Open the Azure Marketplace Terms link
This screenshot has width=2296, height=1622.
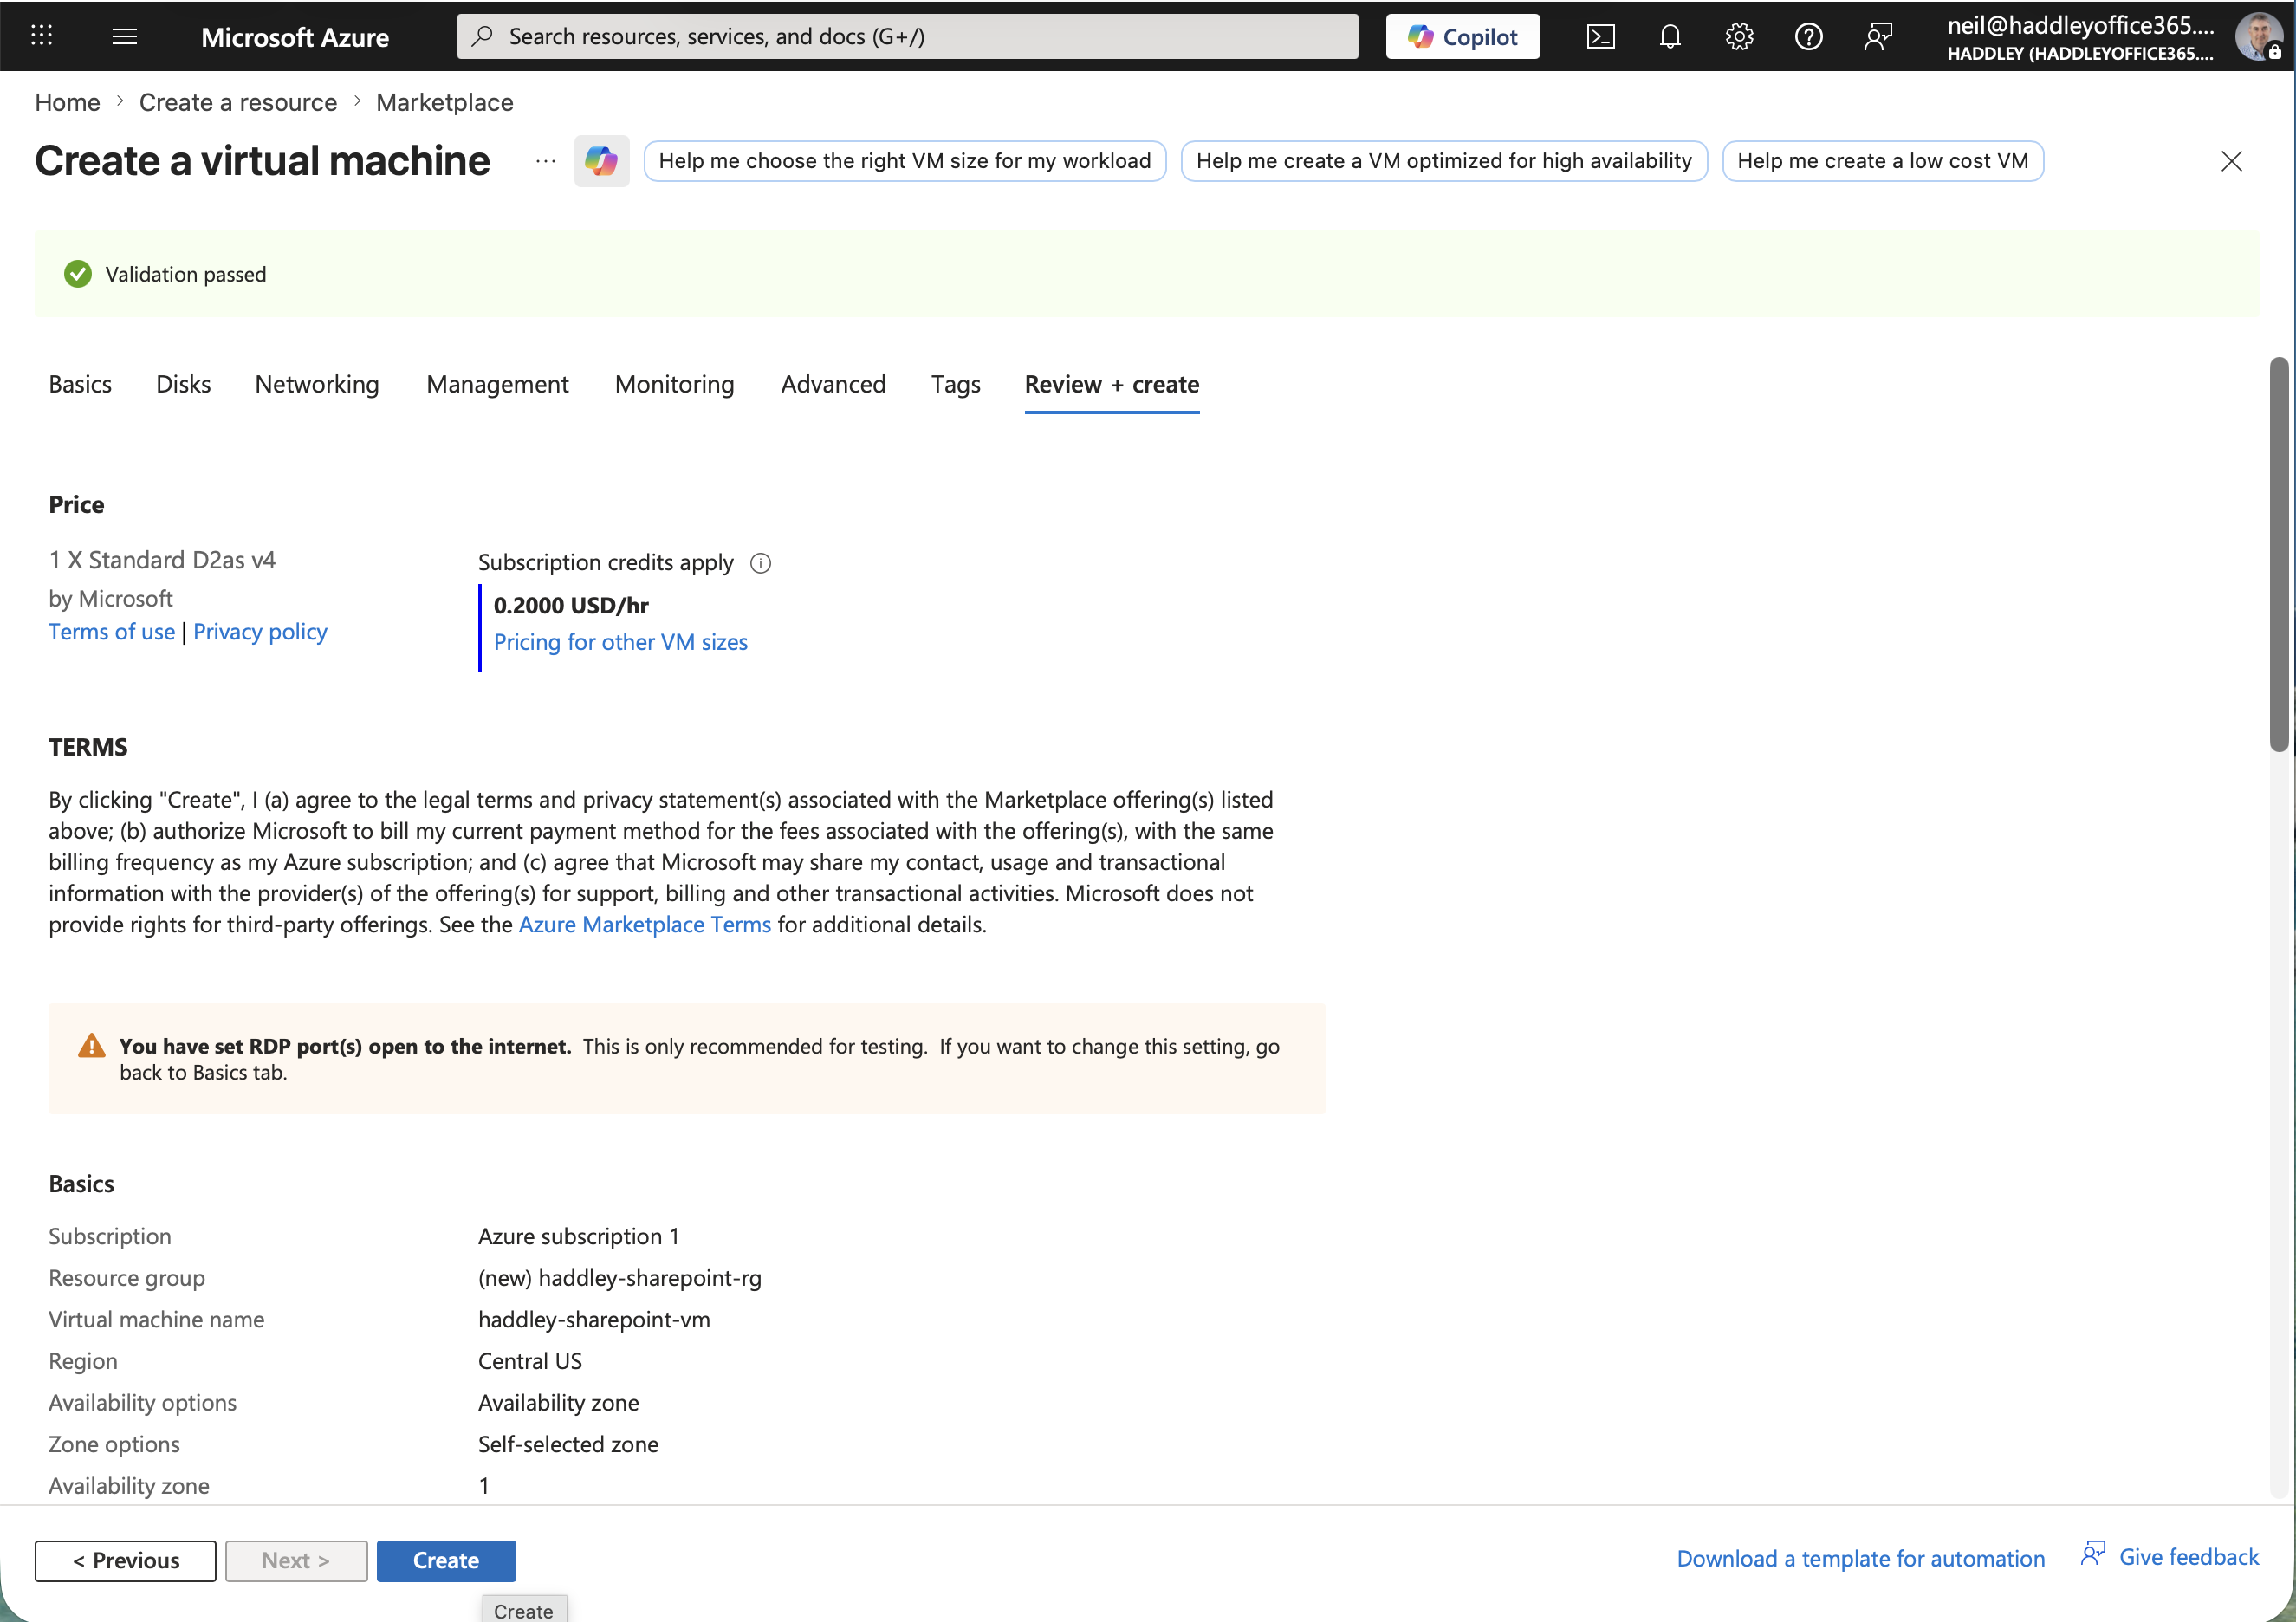click(x=645, y=924)
